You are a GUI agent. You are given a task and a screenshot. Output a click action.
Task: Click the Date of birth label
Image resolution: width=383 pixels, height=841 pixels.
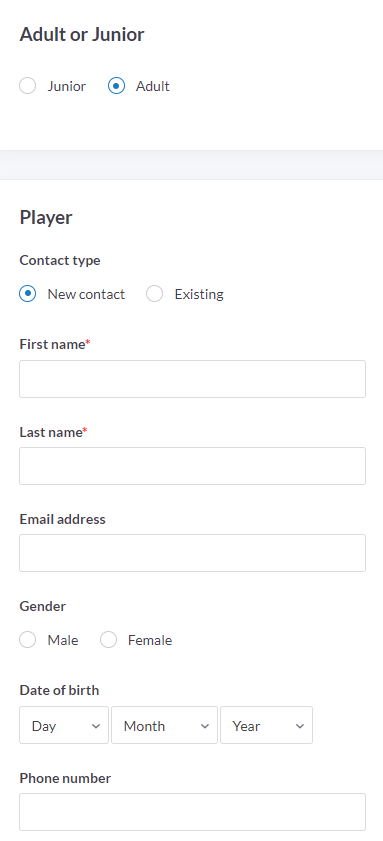(59, 690)
